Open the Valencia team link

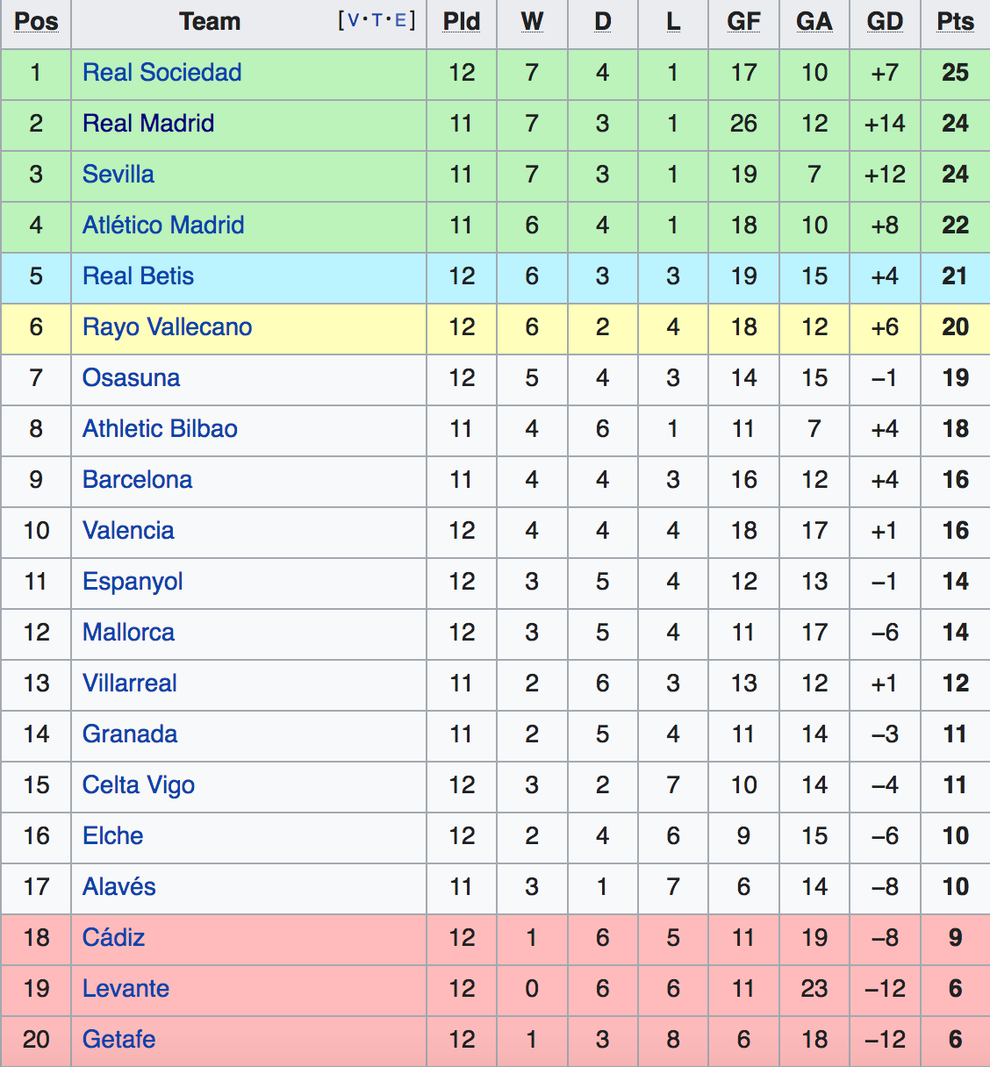pyautogui.click(x=129, y=530)
